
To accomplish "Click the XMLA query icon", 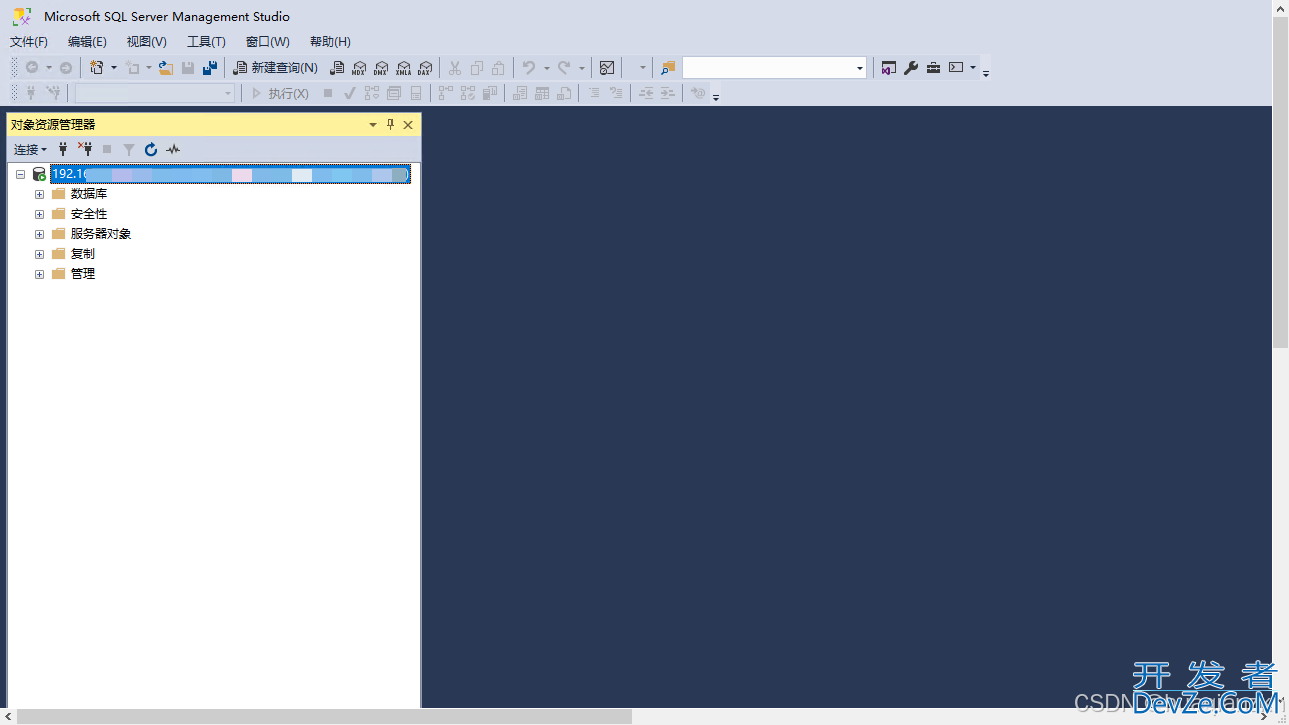I will pyautogui.click(x=403, y=68).
